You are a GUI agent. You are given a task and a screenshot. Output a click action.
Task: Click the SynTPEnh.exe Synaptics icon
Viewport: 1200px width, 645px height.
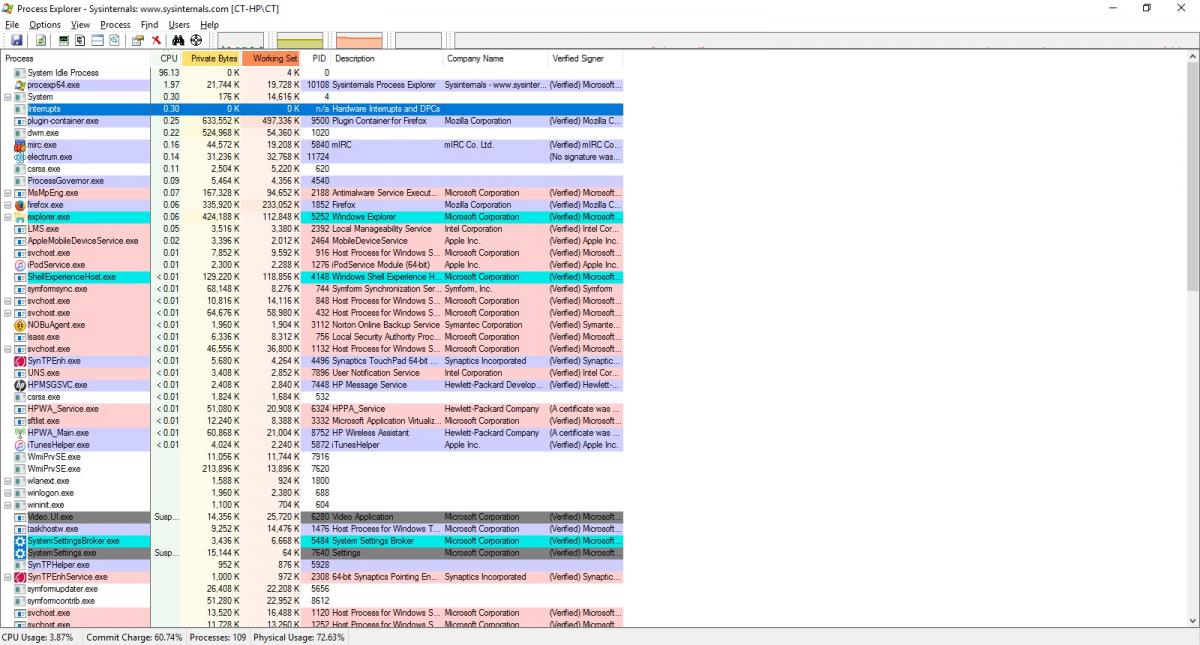[20, 361]
